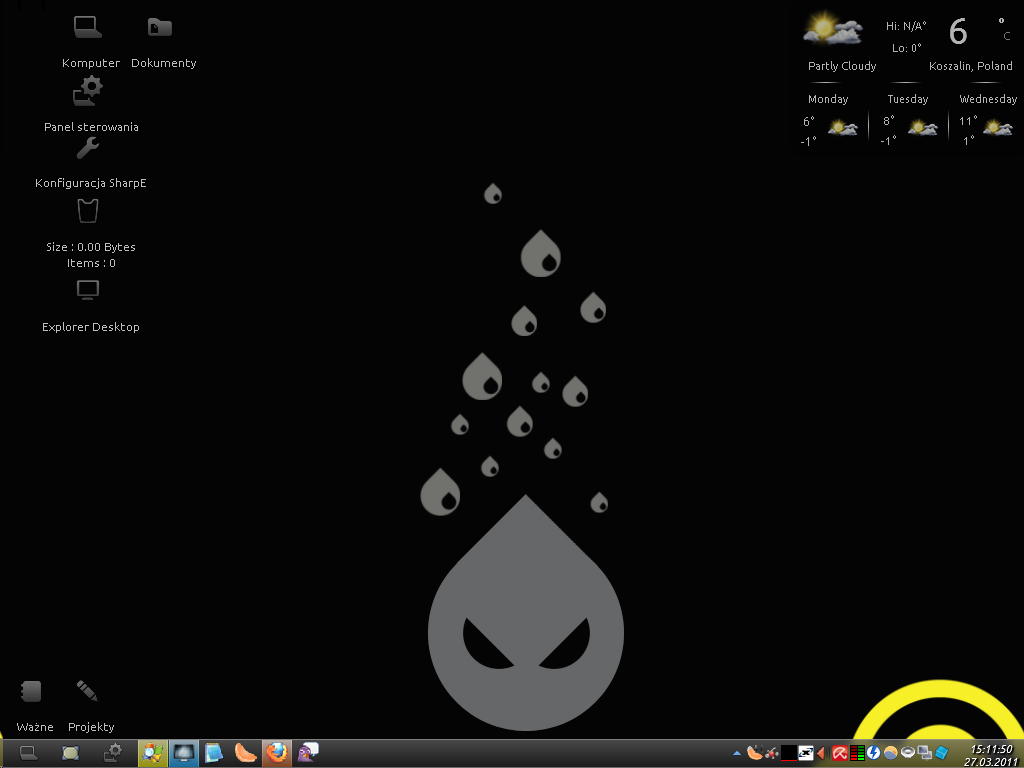Click the Tuesday forecast label
Screen dimensions: 1024x768
pyautogui.click(x=908, y=99)
